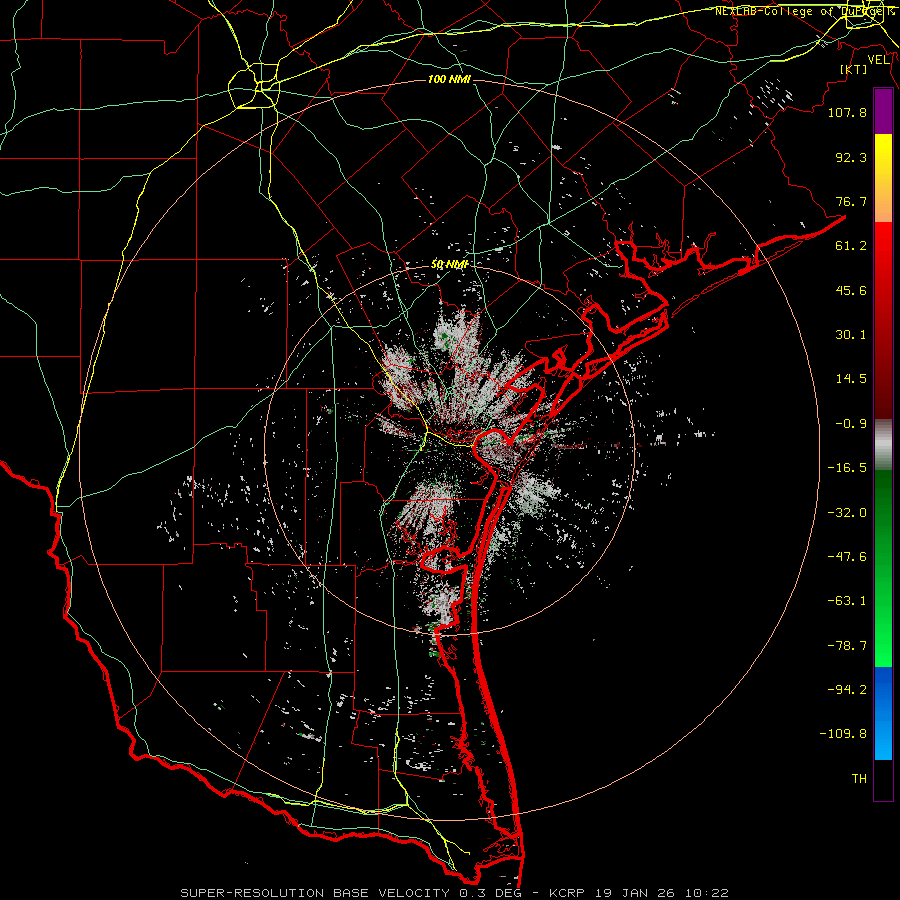Click the -47.6 velocity scale value
Screen dimensions: 900x900
tap(847, 557)
